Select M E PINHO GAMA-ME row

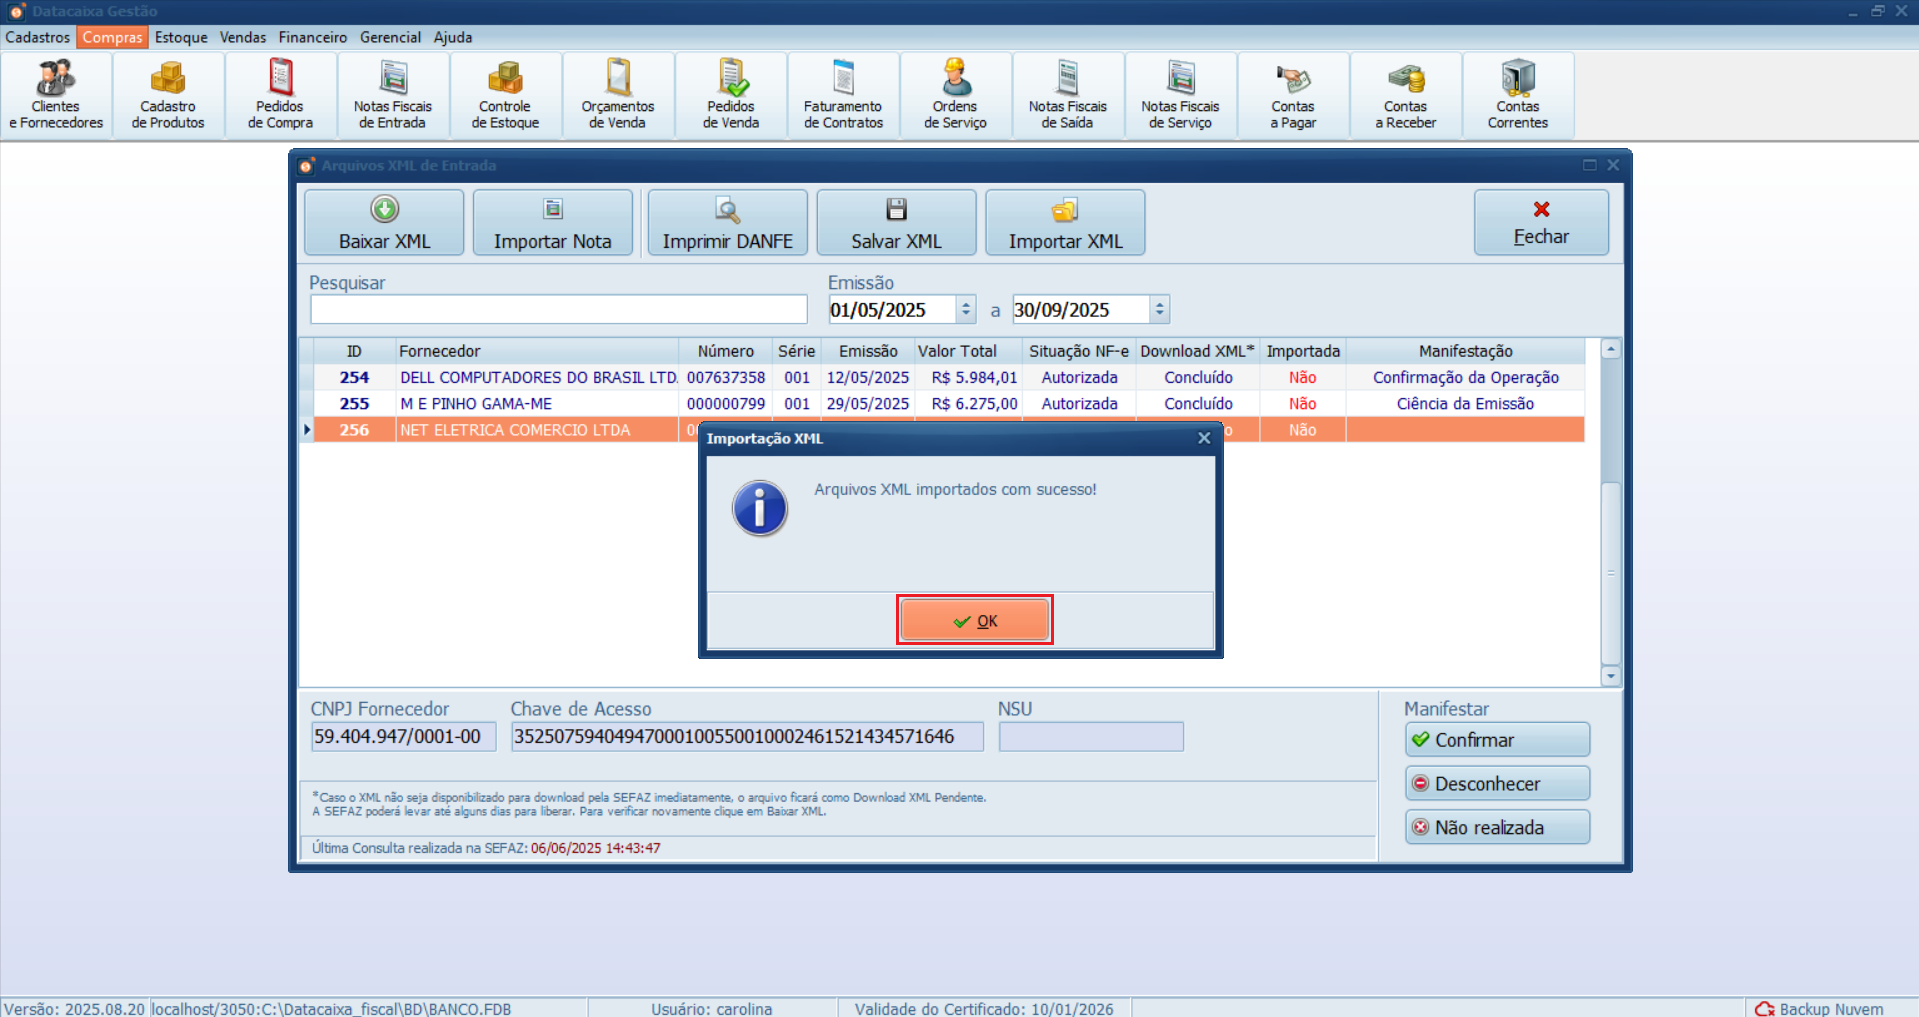point(949,404)
